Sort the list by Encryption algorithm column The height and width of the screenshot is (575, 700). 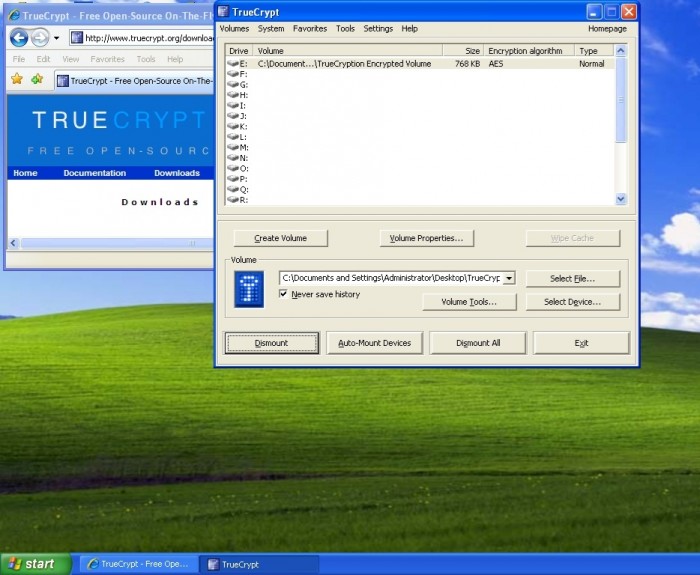pyautogui.click(x=528, y=50)
